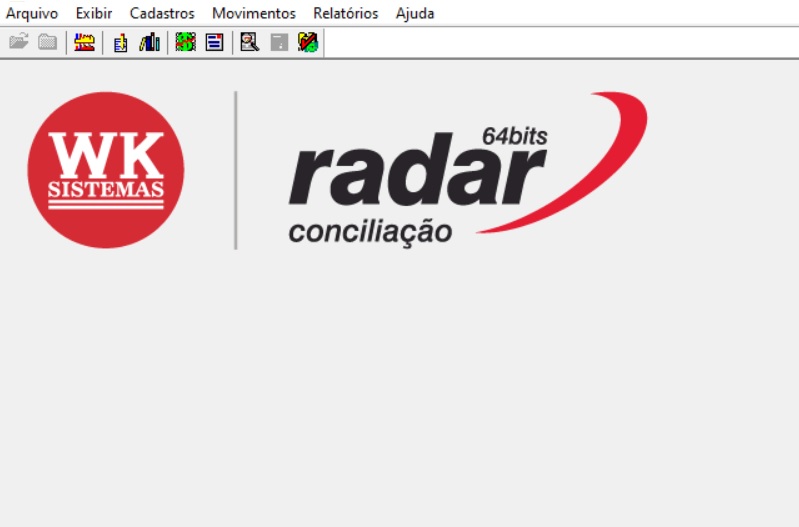
Task: Click the green dollar sign toolbar icon
Action: 185,42
